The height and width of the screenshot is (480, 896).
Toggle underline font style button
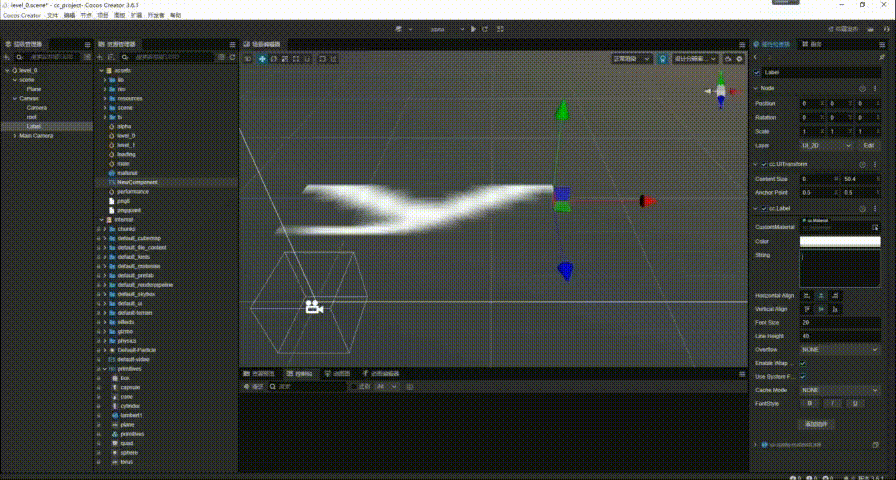click(855, 403)
